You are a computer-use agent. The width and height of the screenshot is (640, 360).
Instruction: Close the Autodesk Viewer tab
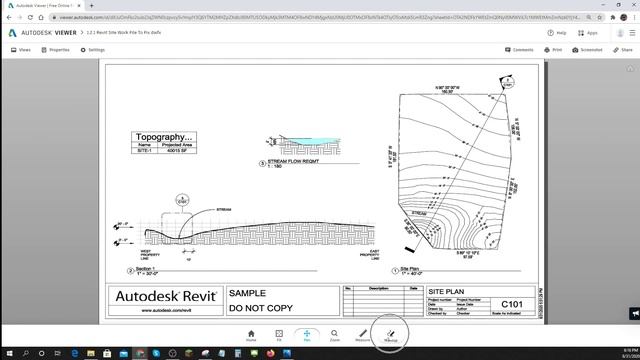[x=79, y=6]
